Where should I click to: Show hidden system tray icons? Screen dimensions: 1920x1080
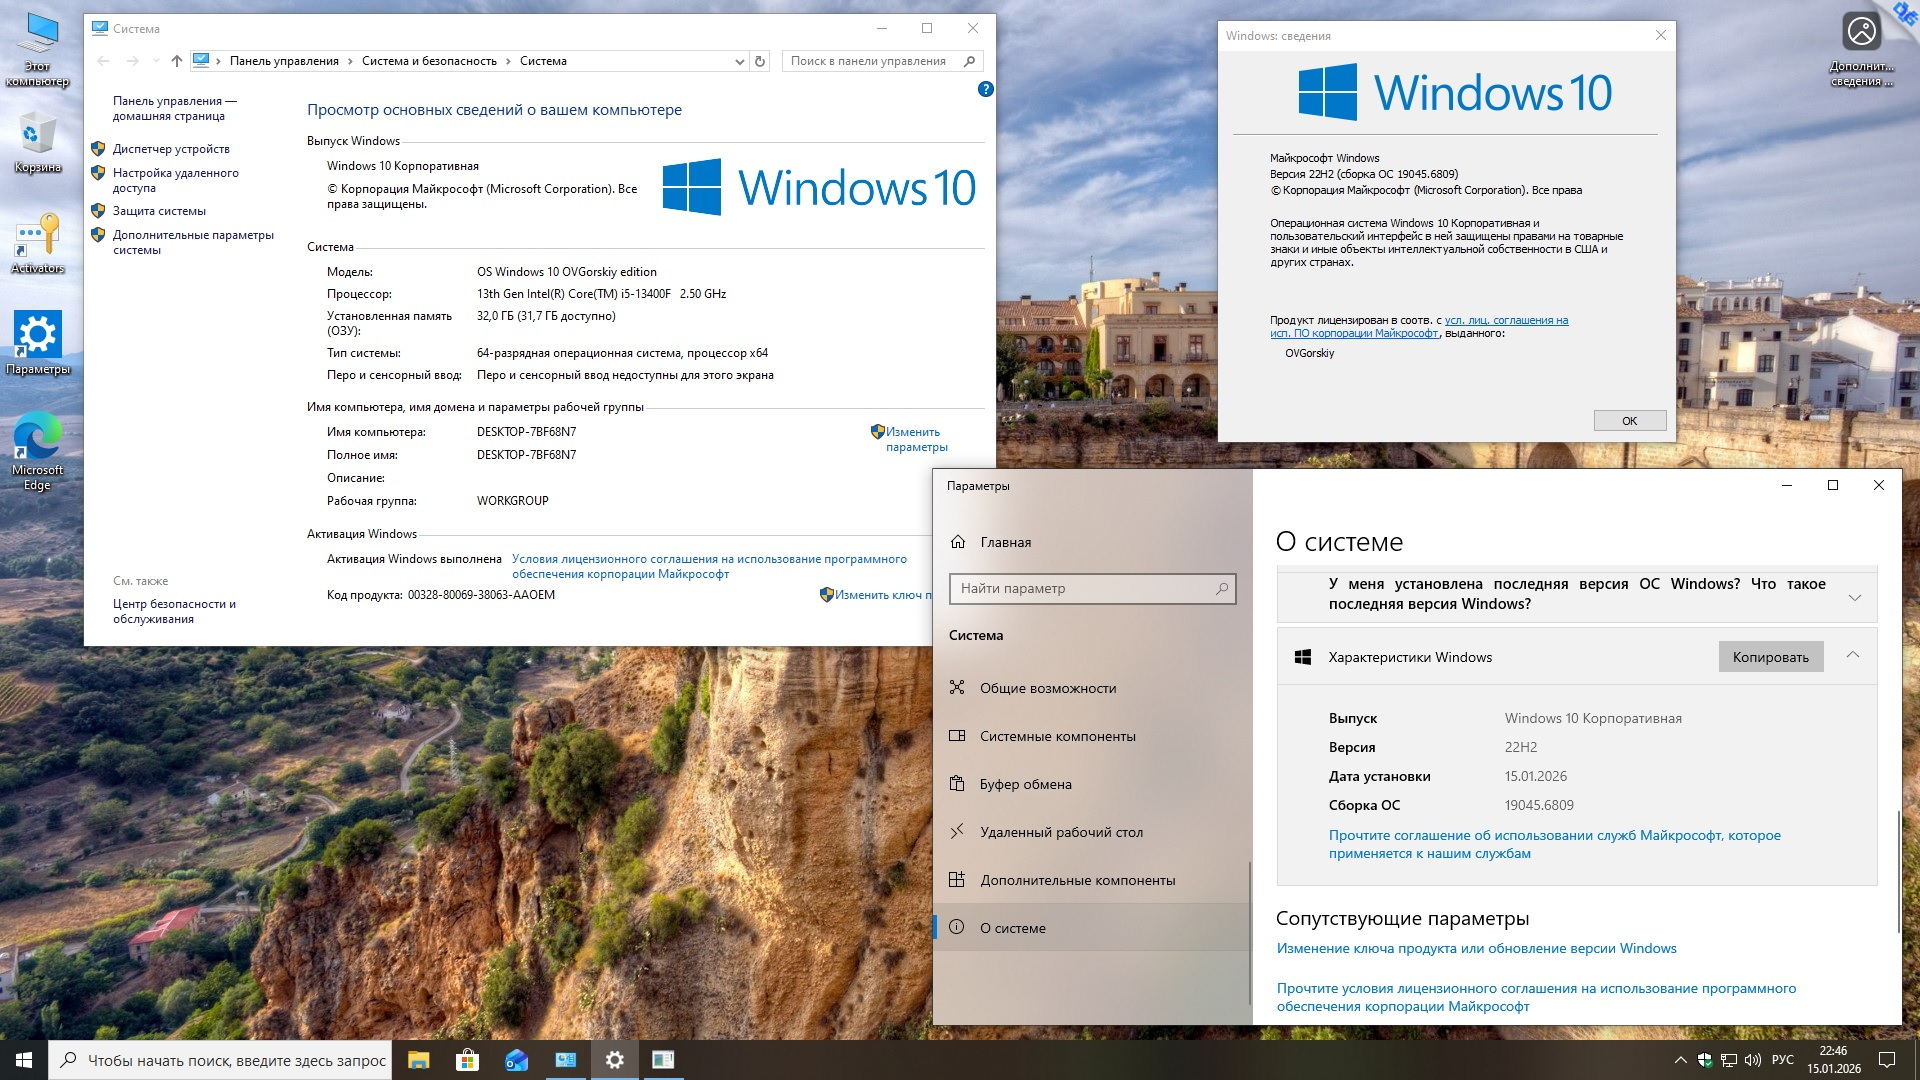tap(1680, 1060)
